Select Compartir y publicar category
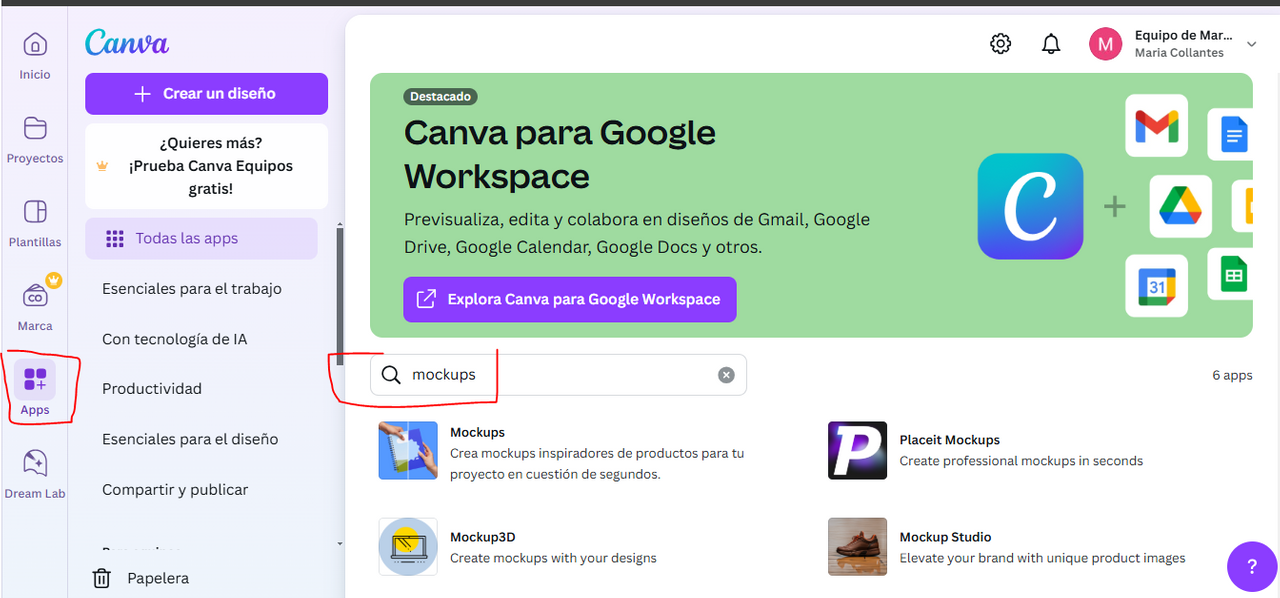The height and width of the screenshot is (598, 1280). click(x=175, y=489)
